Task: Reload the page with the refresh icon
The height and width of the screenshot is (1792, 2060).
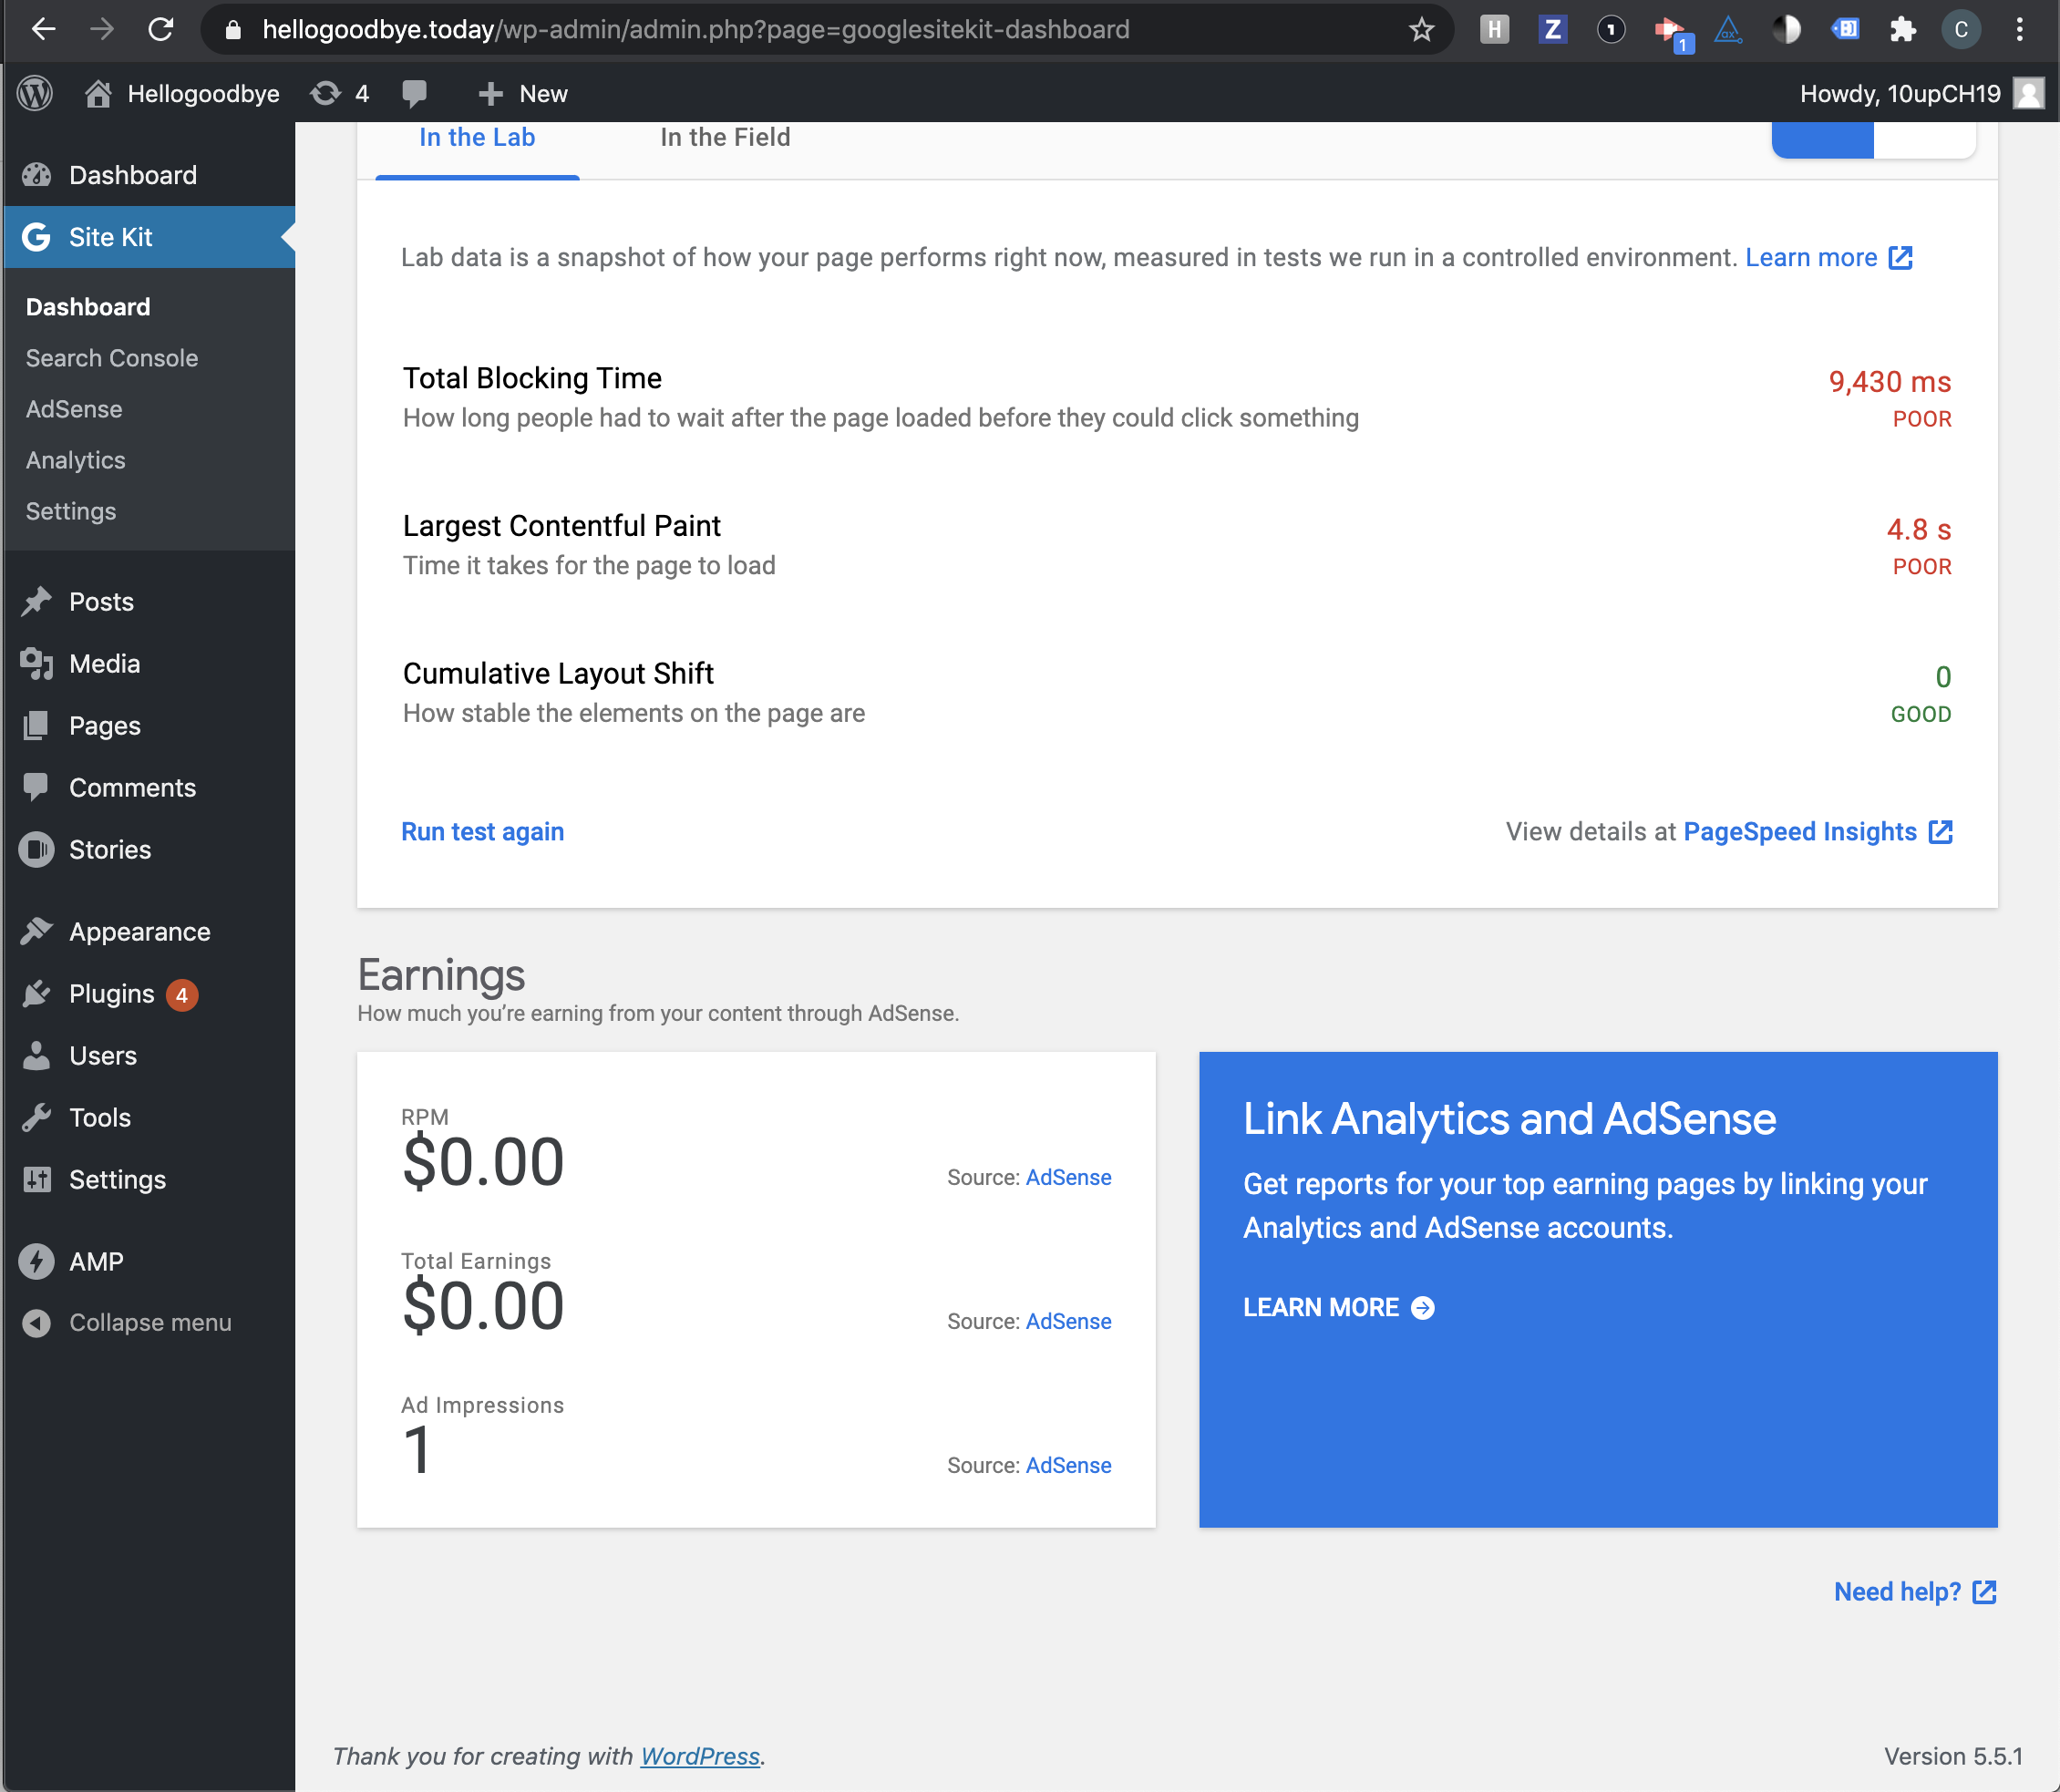Action: pos(161,30)
